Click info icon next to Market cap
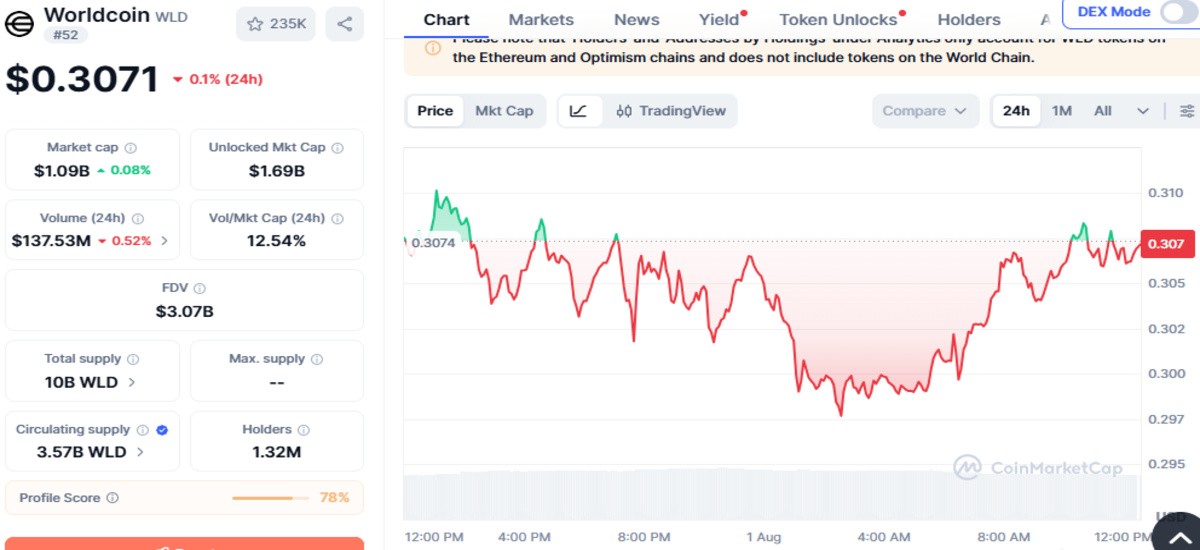 click(x=130, y=148)
